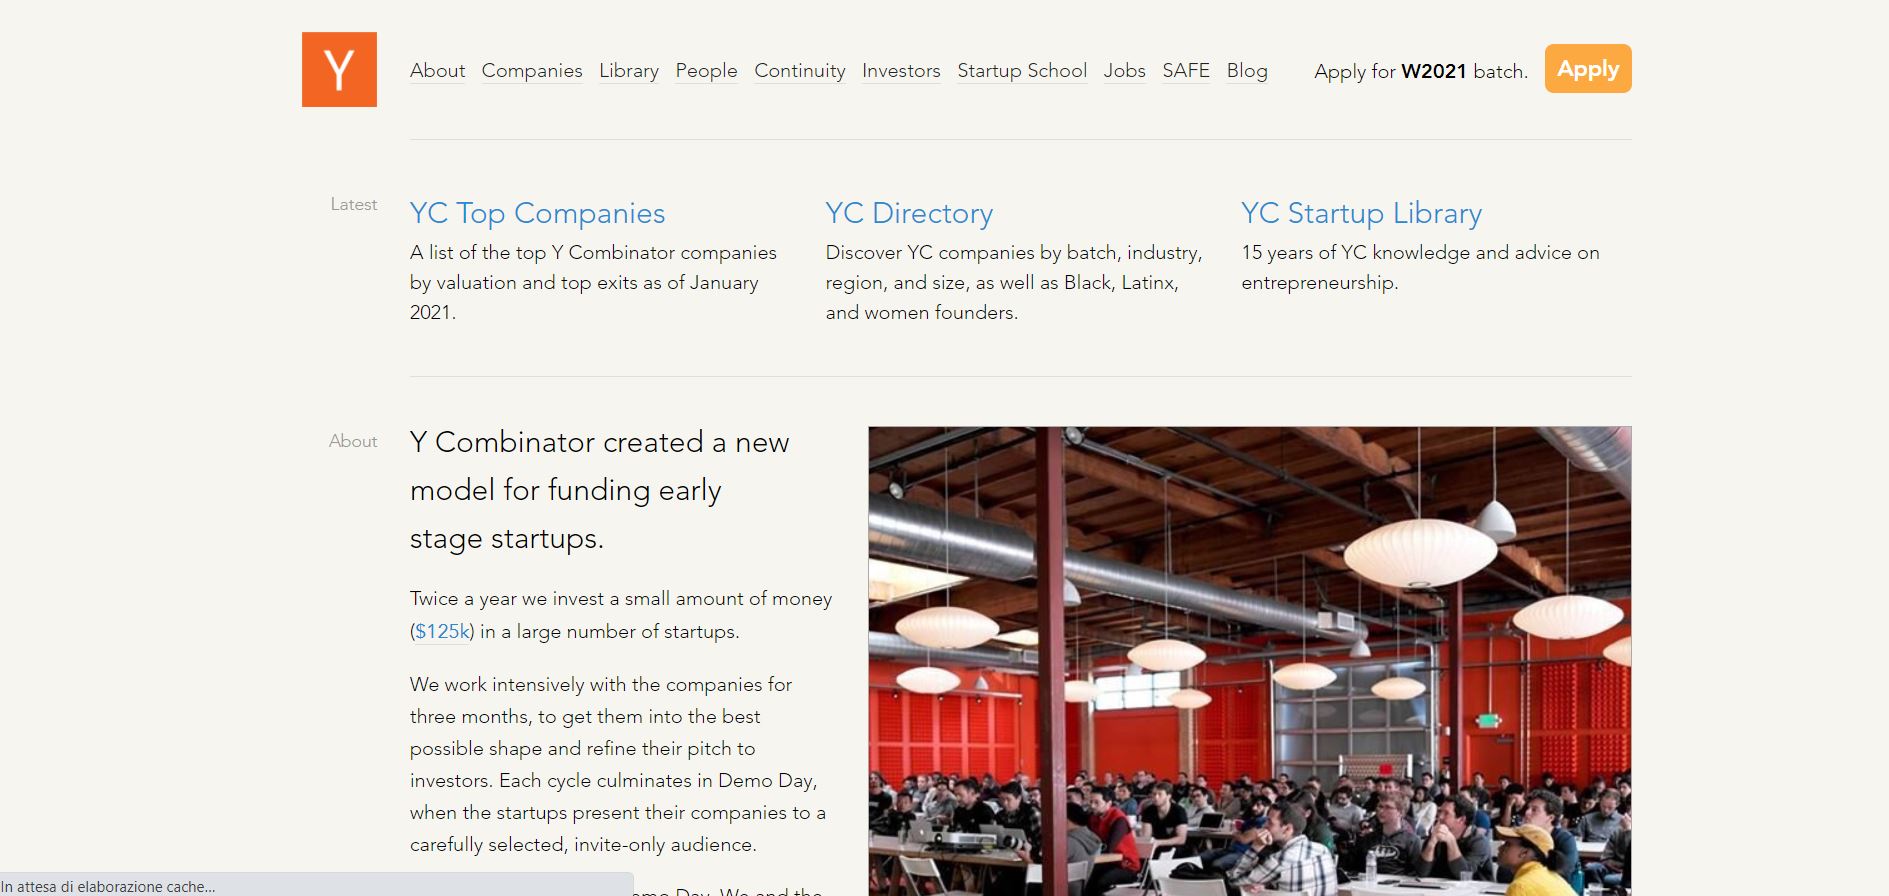Click the About section label on left
The width and height of the screenshot is (1889, 896).
(x=353, y=441)
